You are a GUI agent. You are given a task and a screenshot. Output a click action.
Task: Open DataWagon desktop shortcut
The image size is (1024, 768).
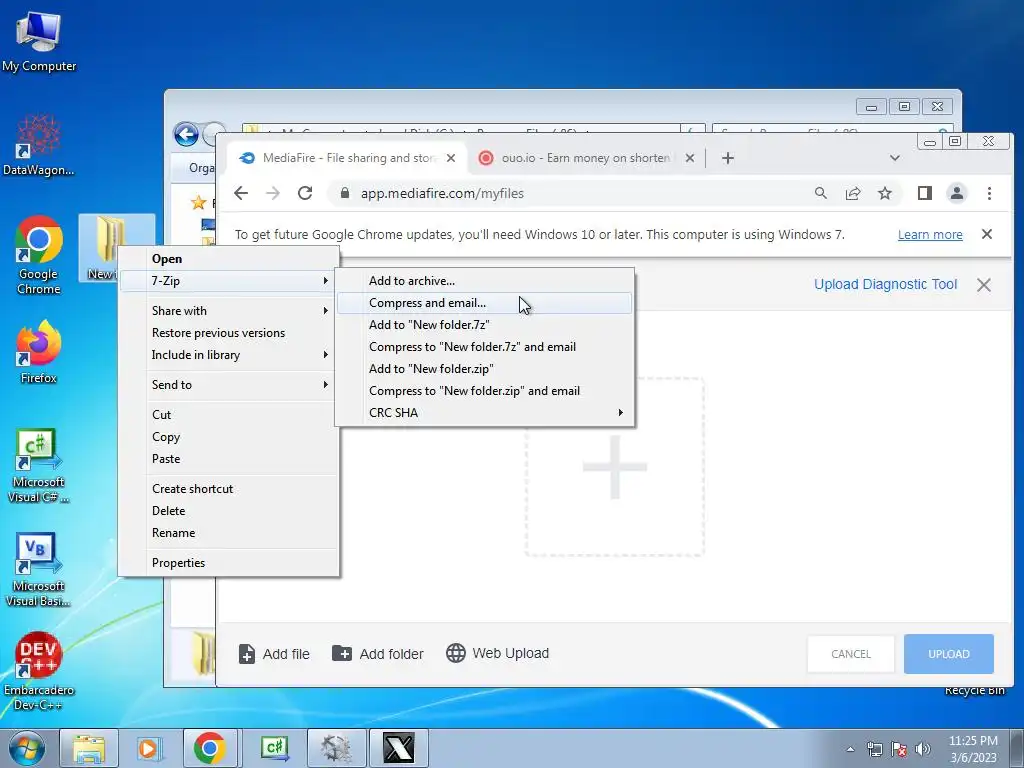tap(39, 145)
